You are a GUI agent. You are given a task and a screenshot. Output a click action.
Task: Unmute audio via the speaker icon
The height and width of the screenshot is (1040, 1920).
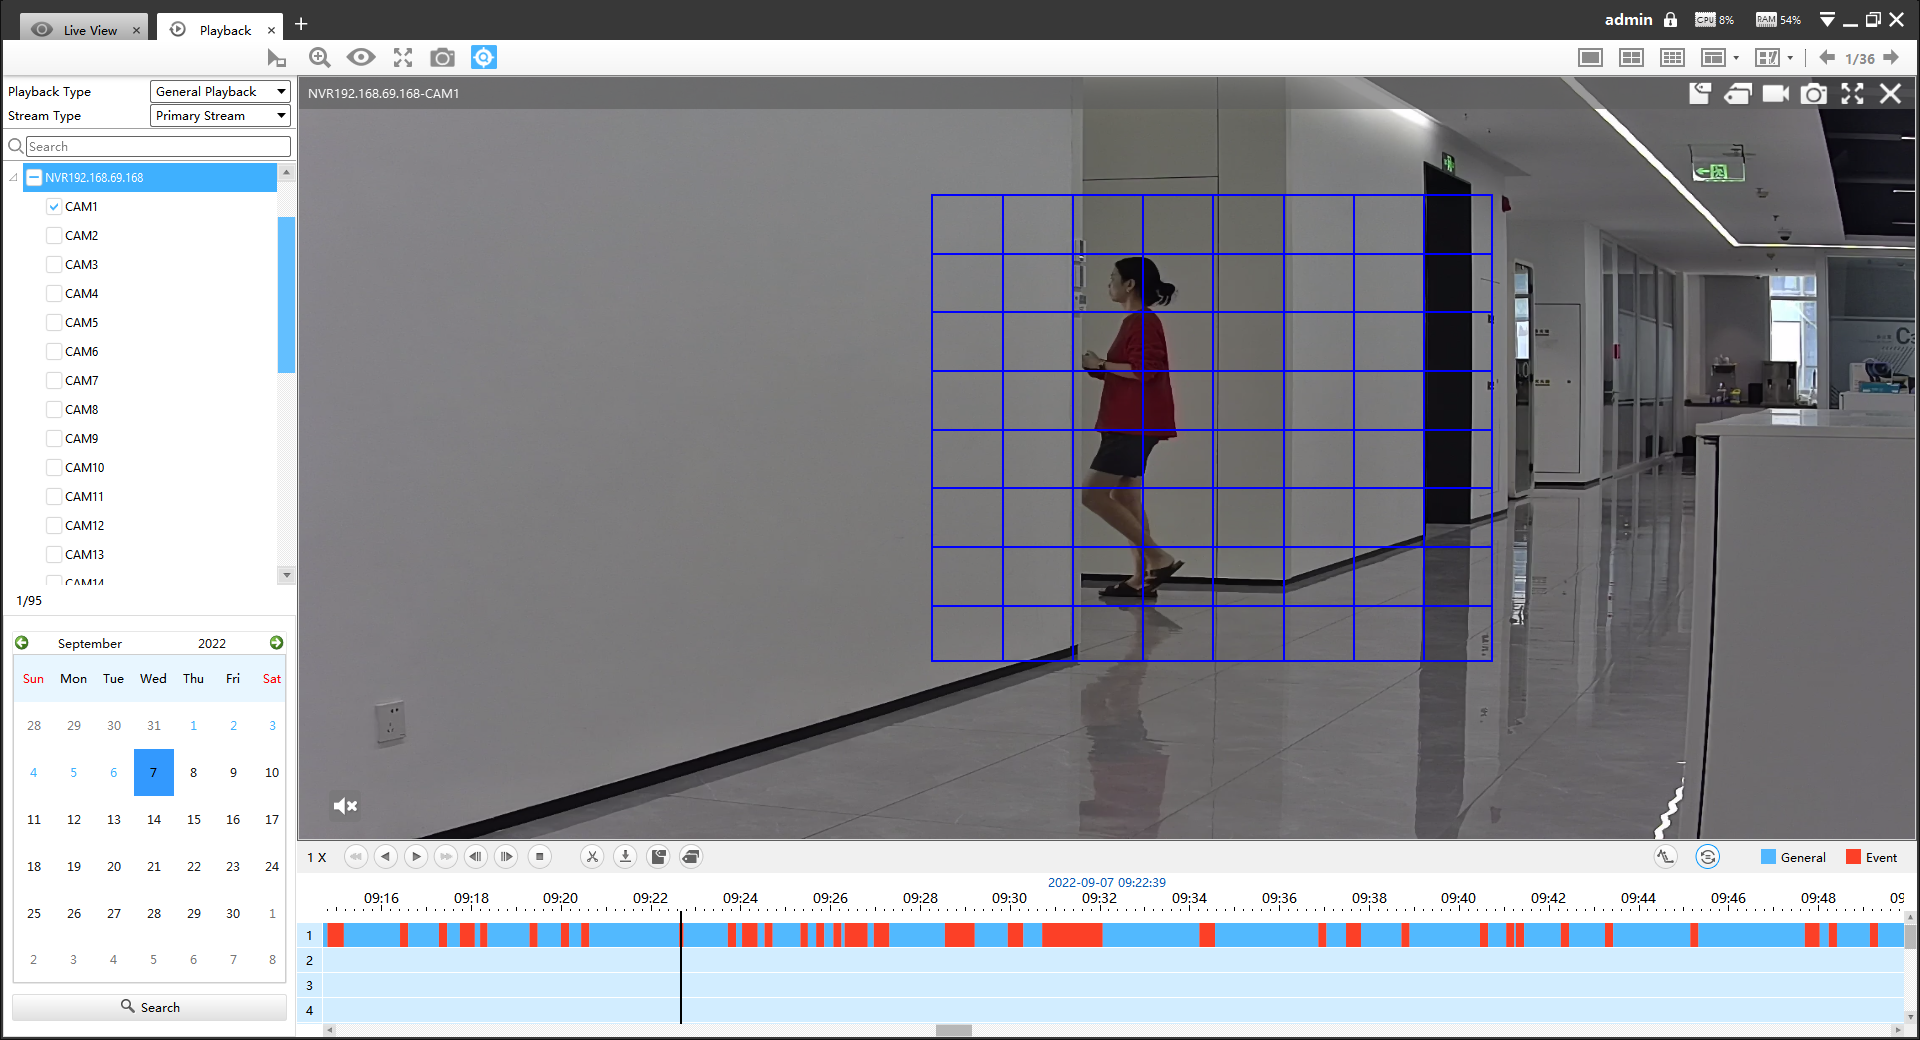[345, 806]
